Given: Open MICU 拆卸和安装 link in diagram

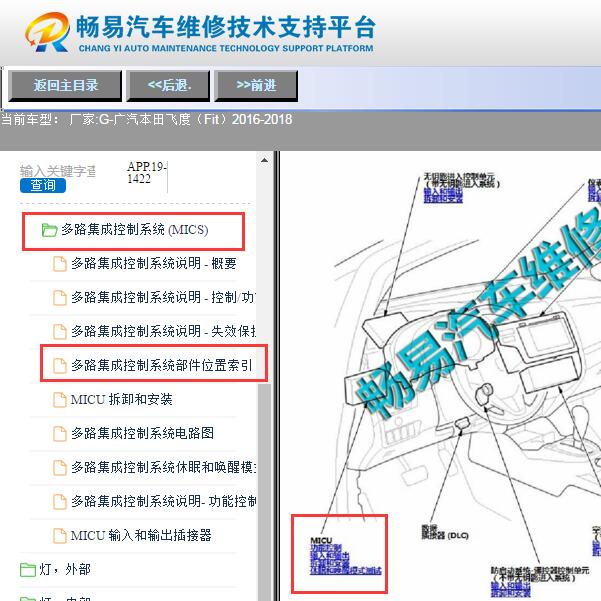Looking at the screenshot, I should tap(330, 563).
